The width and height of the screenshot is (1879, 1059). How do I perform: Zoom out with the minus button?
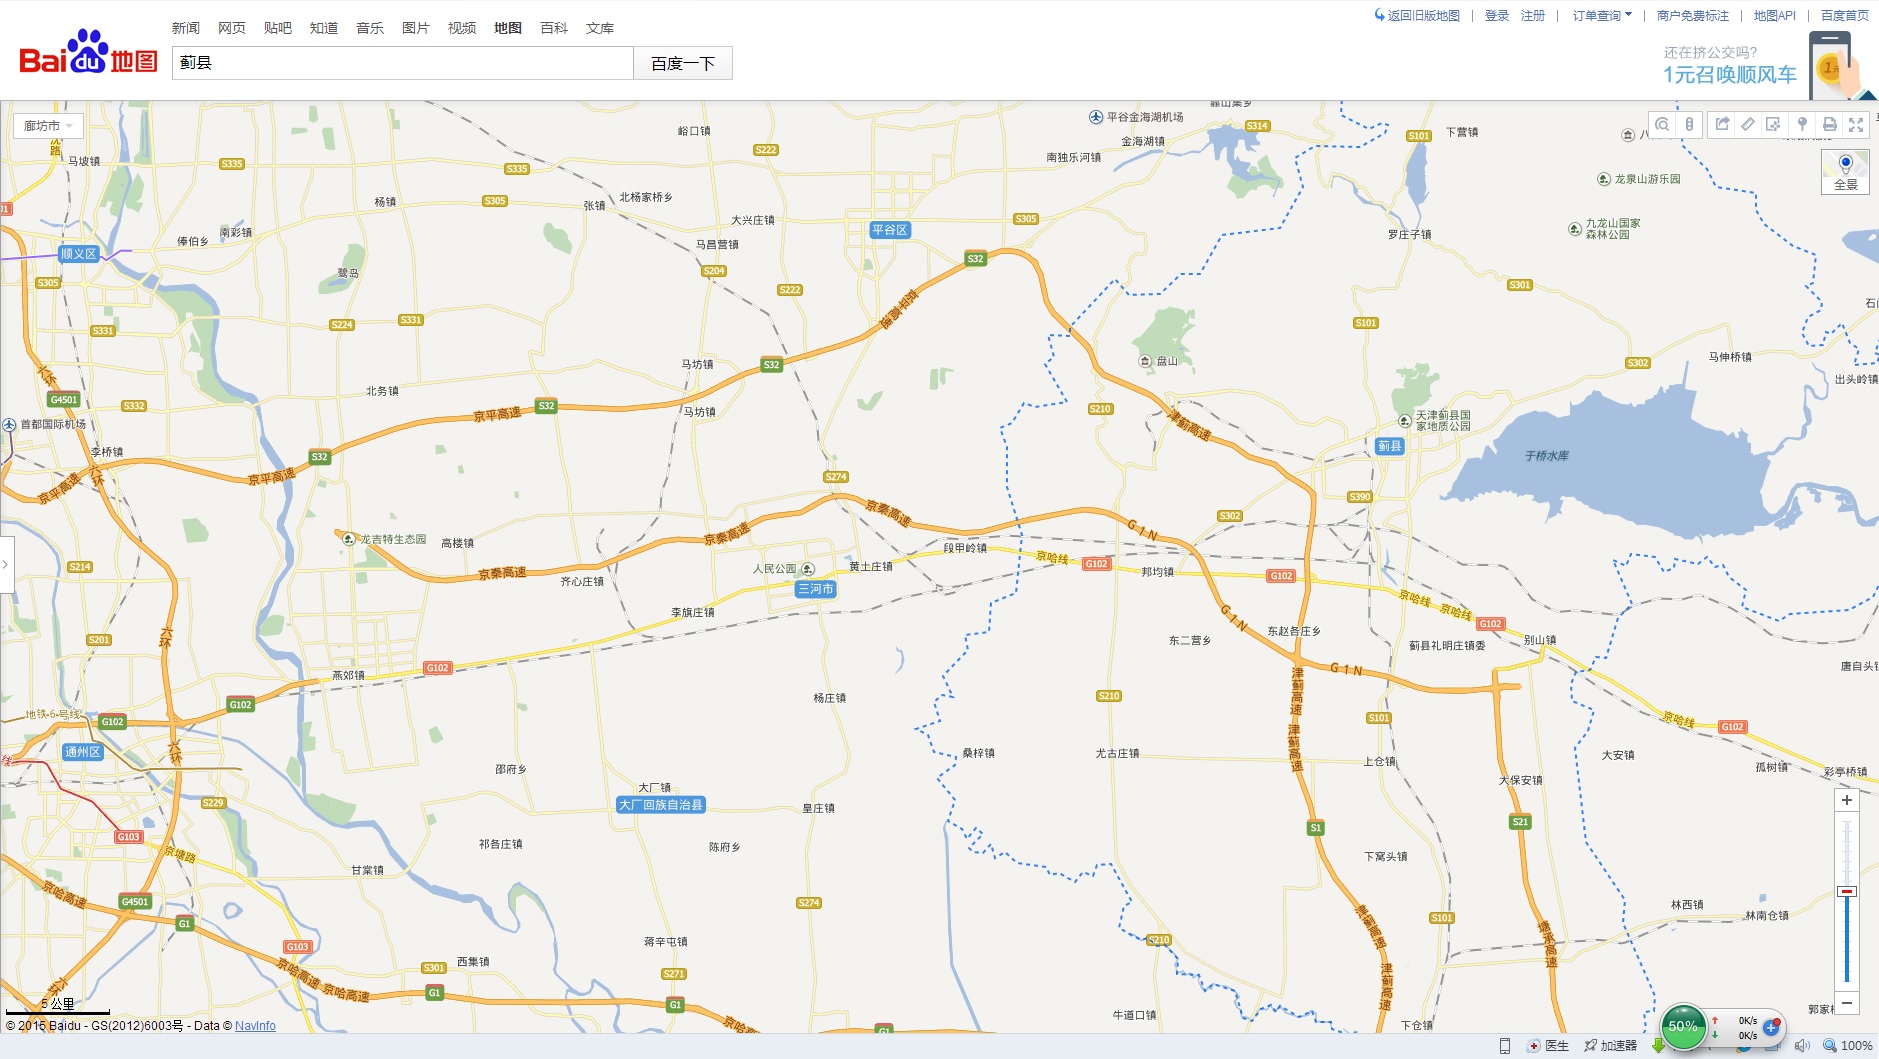click(1847, 1003)
